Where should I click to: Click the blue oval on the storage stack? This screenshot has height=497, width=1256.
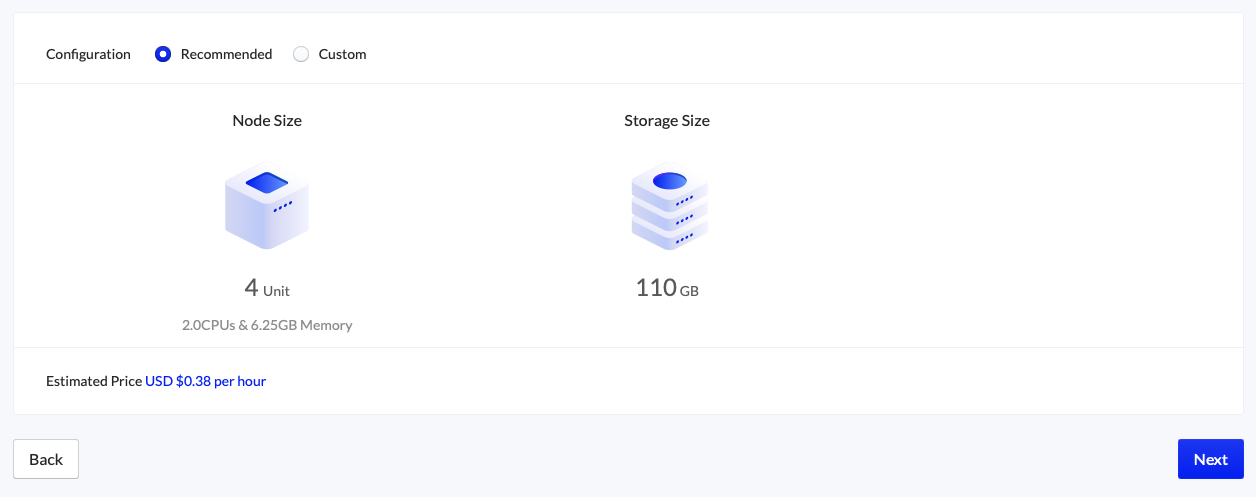669,181
